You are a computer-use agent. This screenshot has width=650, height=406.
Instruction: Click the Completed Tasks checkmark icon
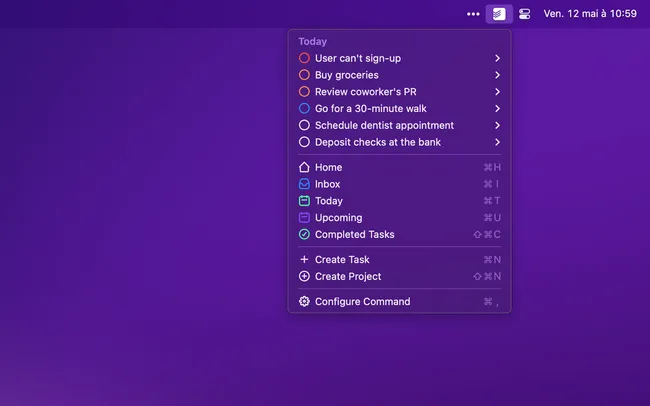click(x=304, y=235)
